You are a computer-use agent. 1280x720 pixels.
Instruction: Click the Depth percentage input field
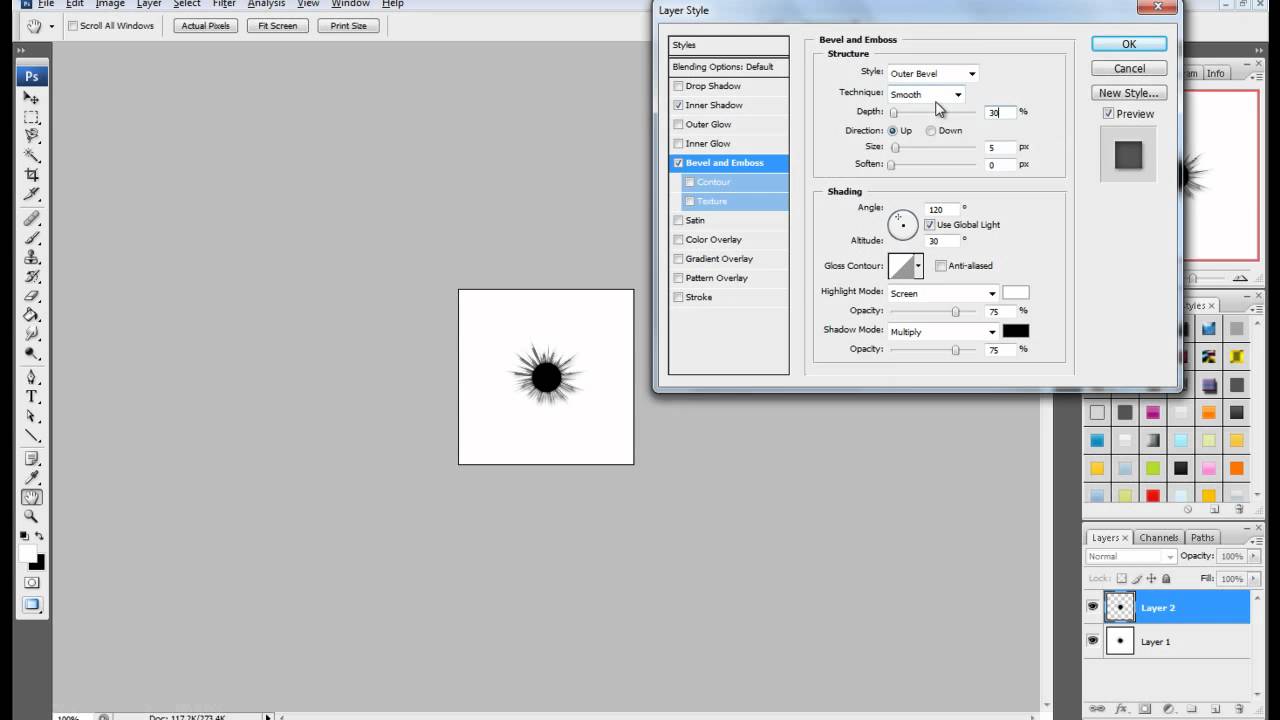tap(1000, 112)
